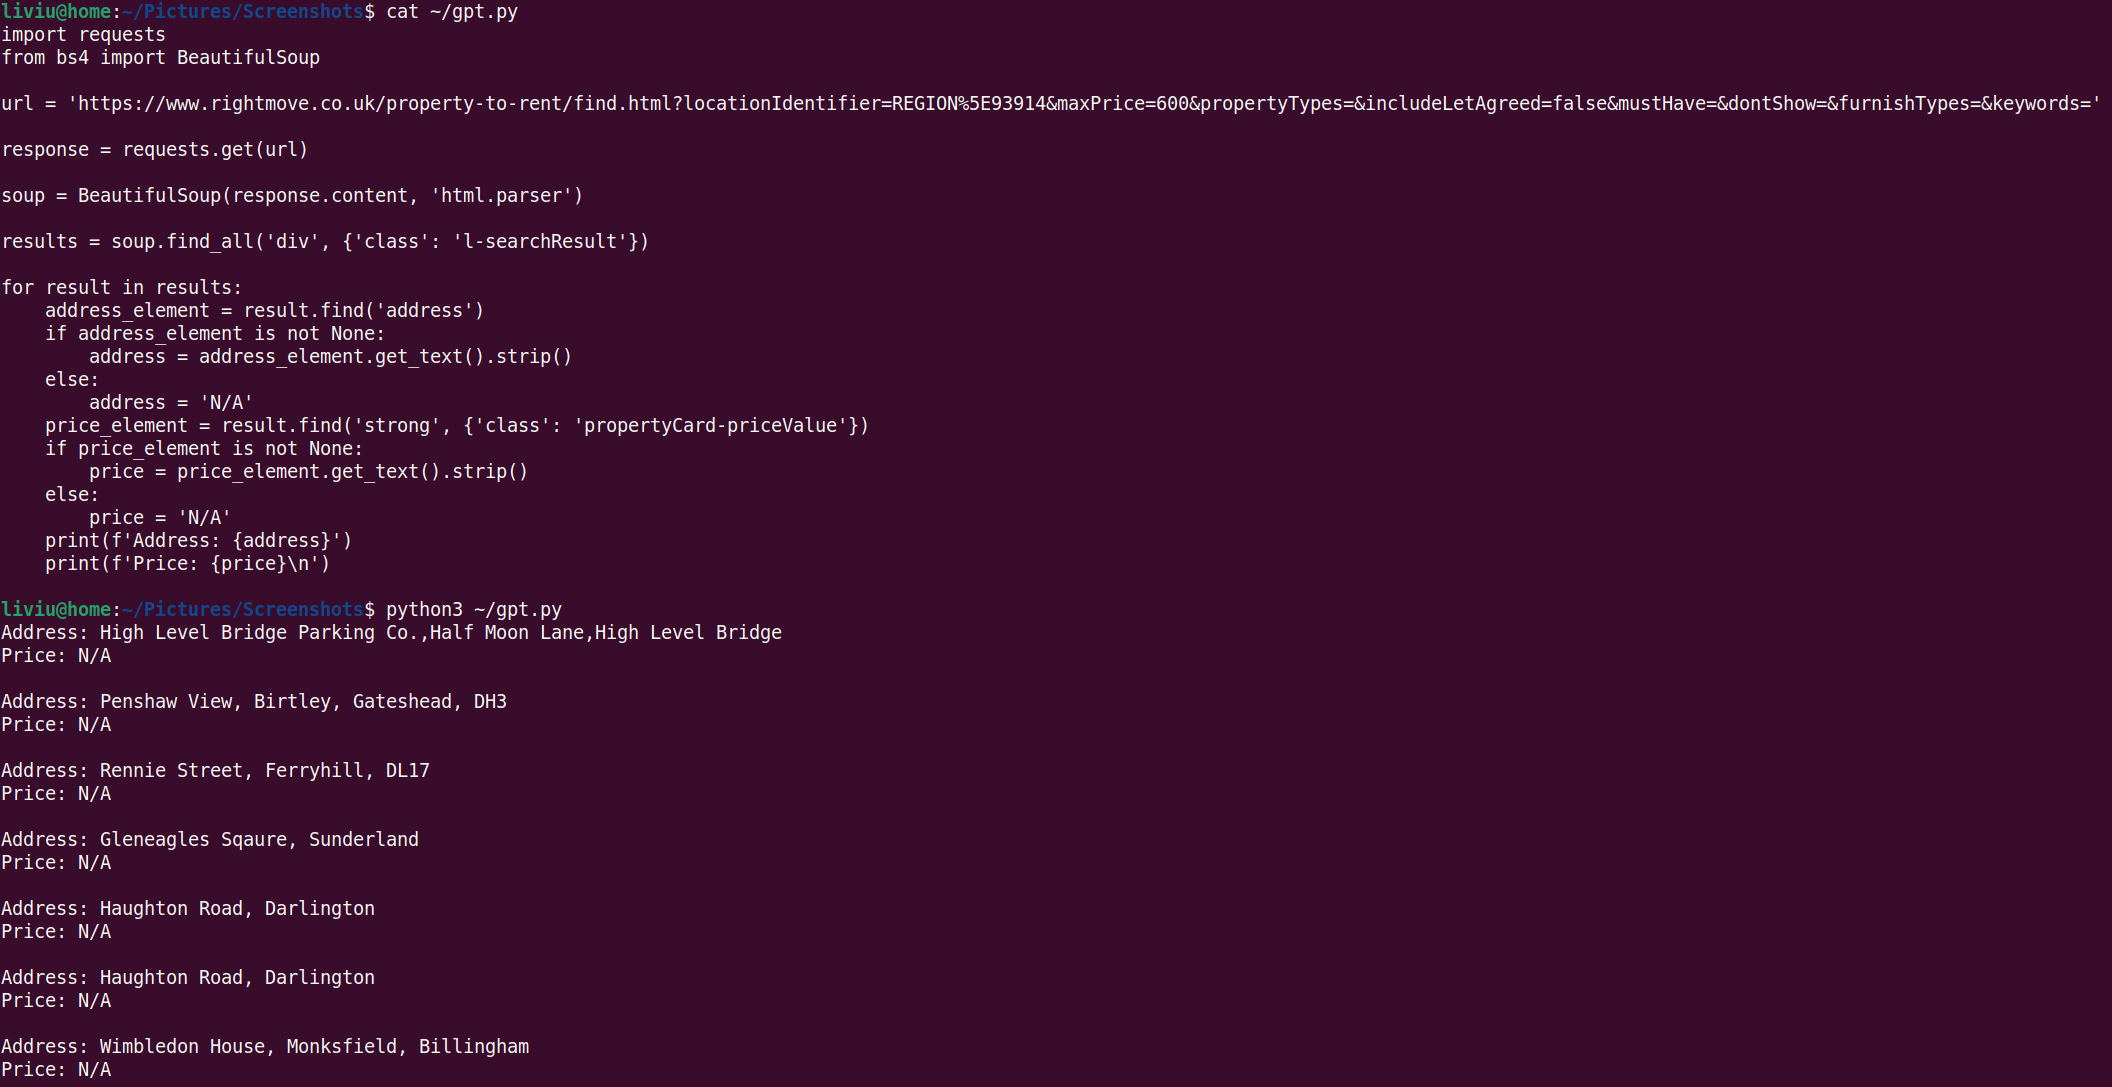The height and width of the screenshot is (1087, 2112).
Task: Click the print Price f-string line
Action: tap(188, 564)
